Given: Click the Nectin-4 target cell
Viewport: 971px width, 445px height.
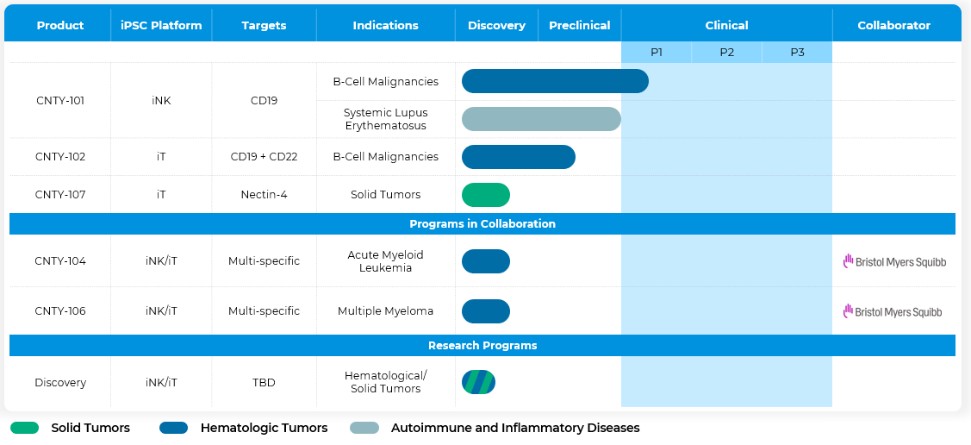Looking at the screenshot, I should [x=264, y=195].
